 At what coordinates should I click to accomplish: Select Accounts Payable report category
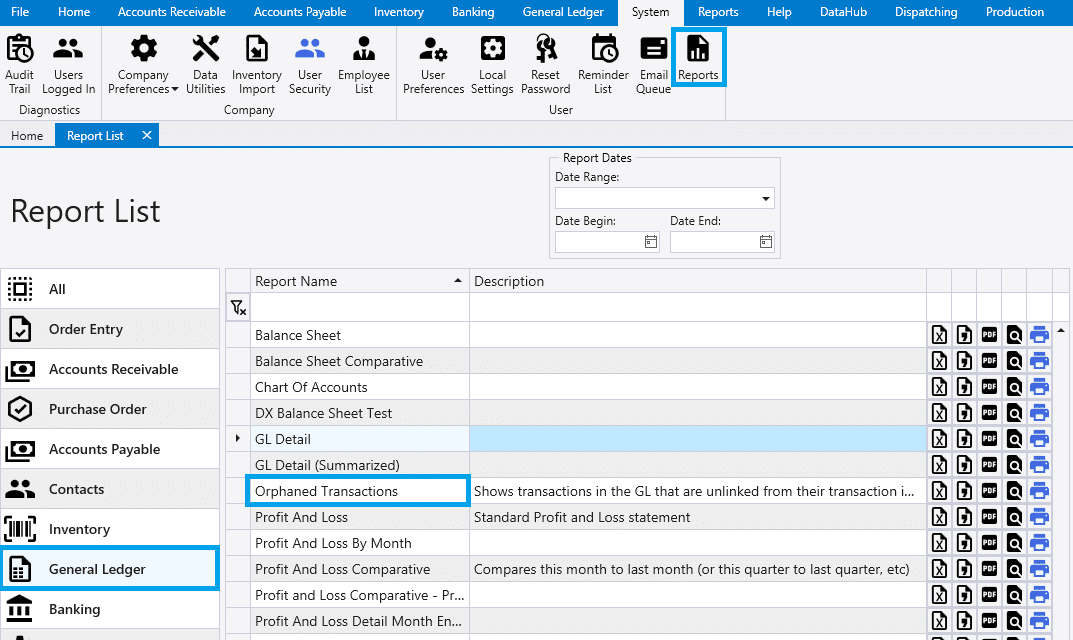coord(110,449)
